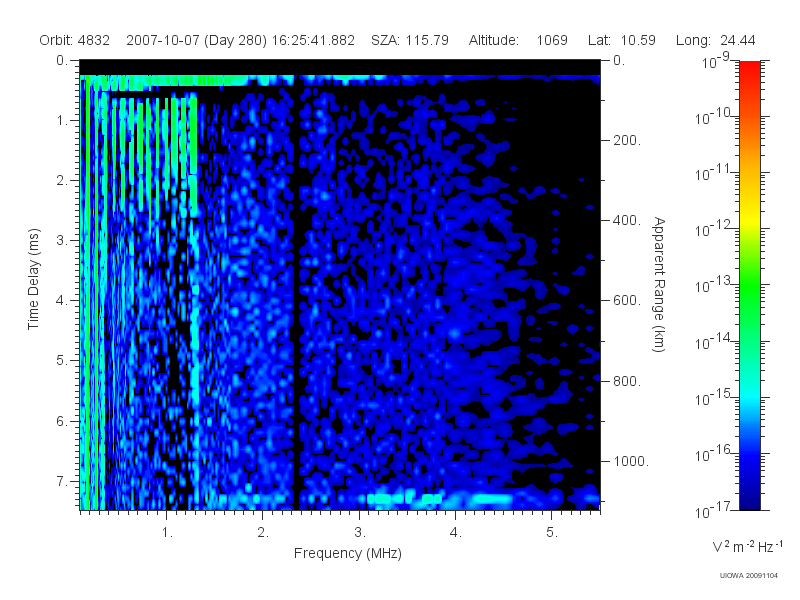Screen dimensions: 800x600
Task: Click frequency tick label "4."
Action: pos(456,533)
